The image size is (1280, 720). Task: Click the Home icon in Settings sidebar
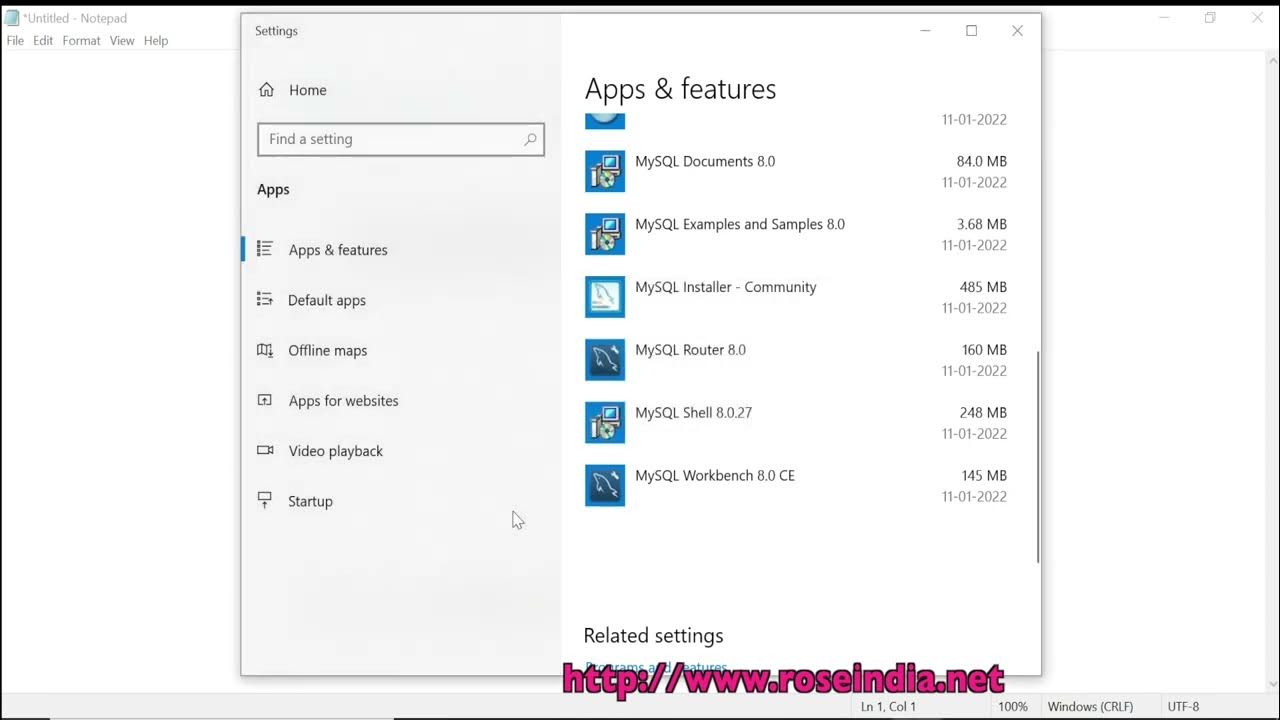point(266,89)
